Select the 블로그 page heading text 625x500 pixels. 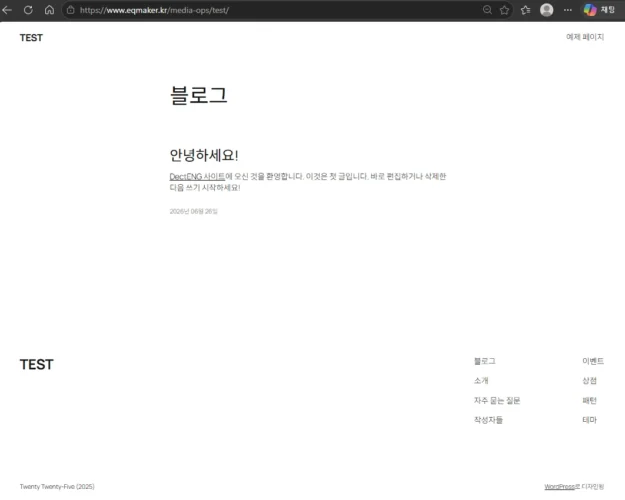click(x=199, y=95)
